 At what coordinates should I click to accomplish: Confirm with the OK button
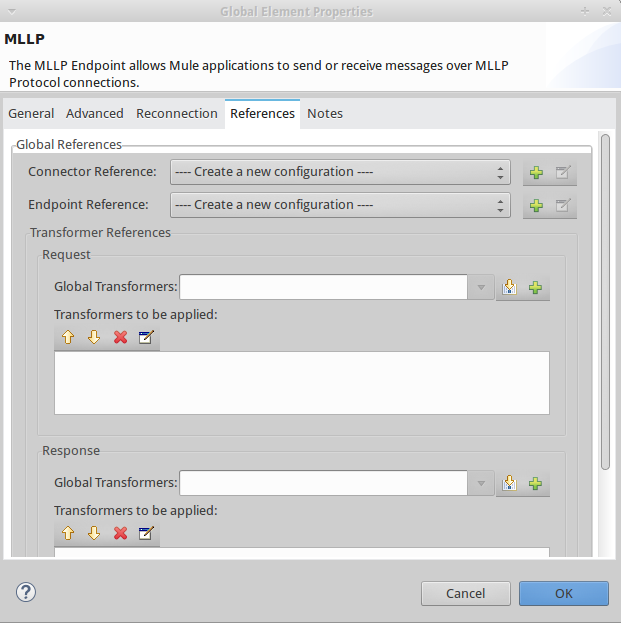(x=564, y=594)
